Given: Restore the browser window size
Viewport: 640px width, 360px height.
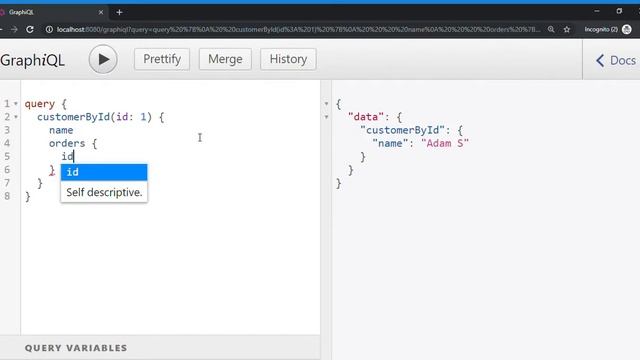Looking at the screenshot, I should tap(619, 11).
